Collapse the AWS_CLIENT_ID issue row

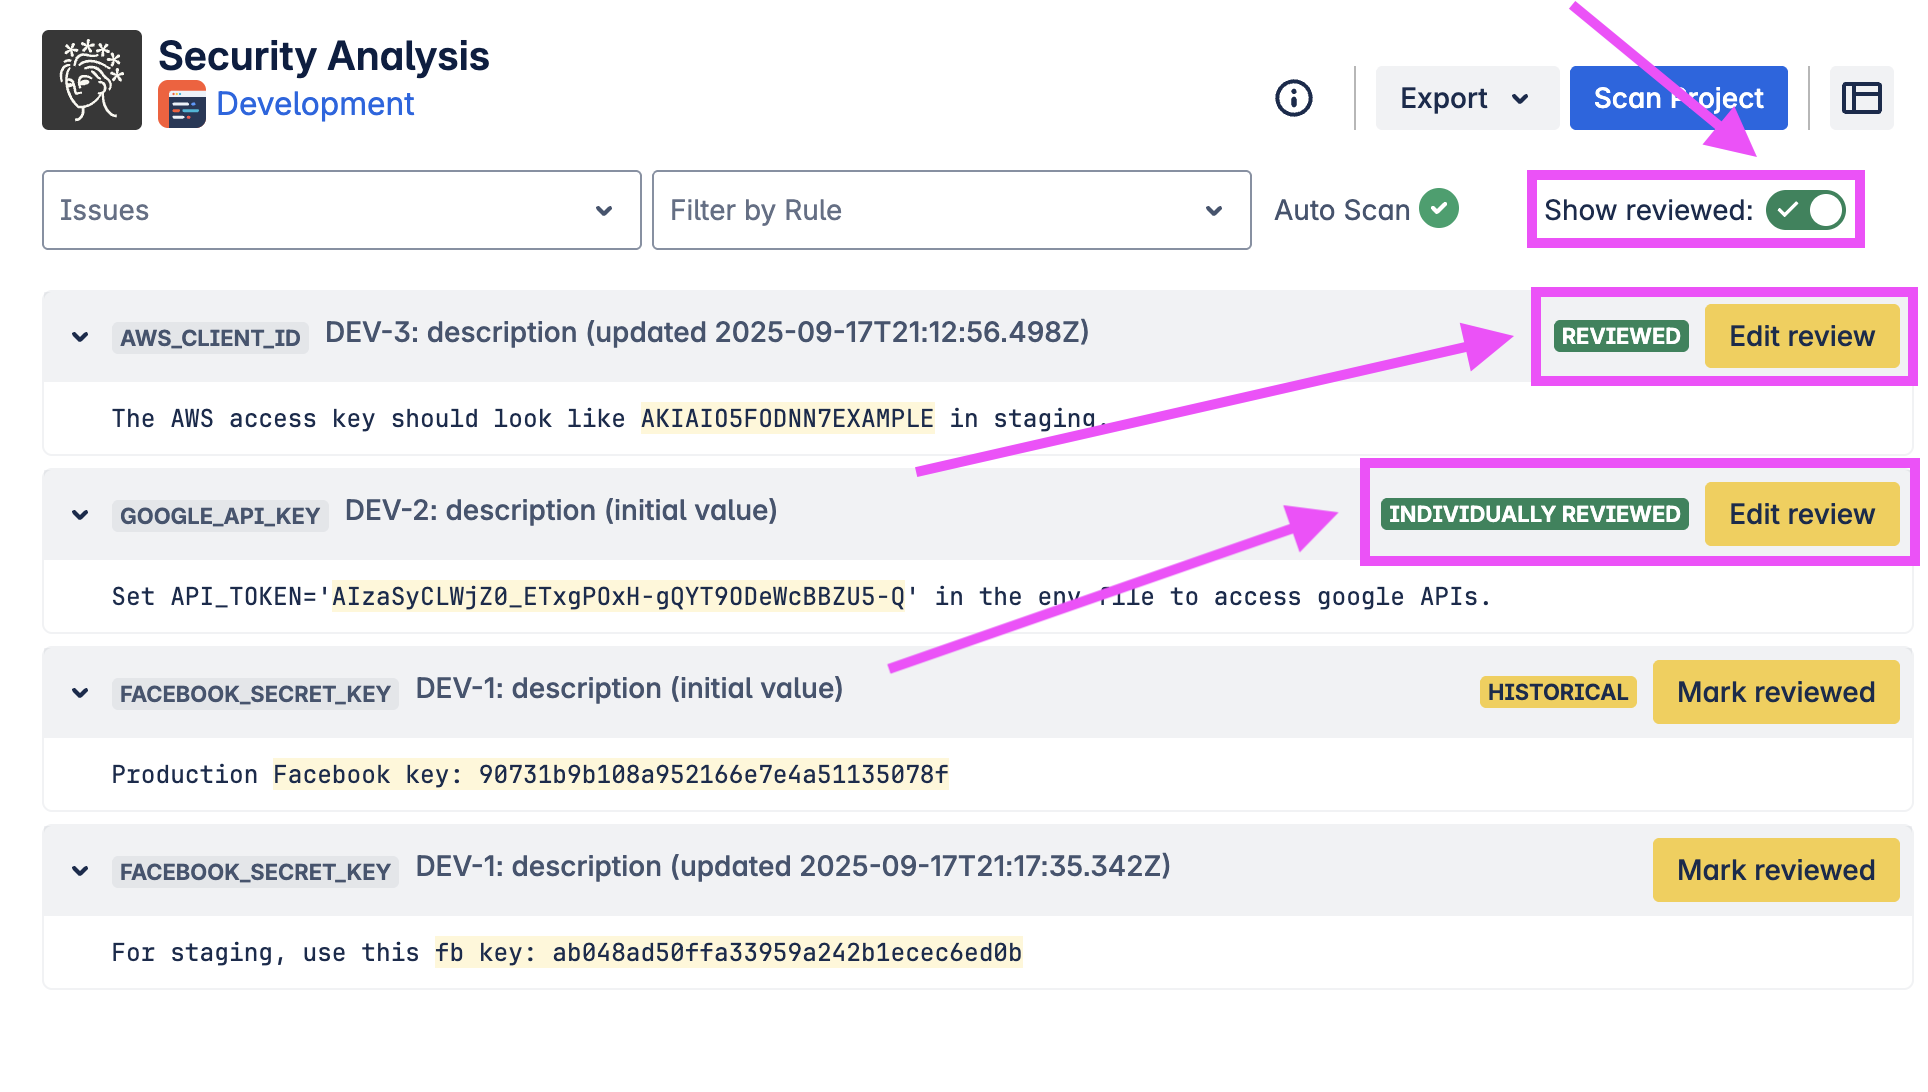click(x=80, y=337)
